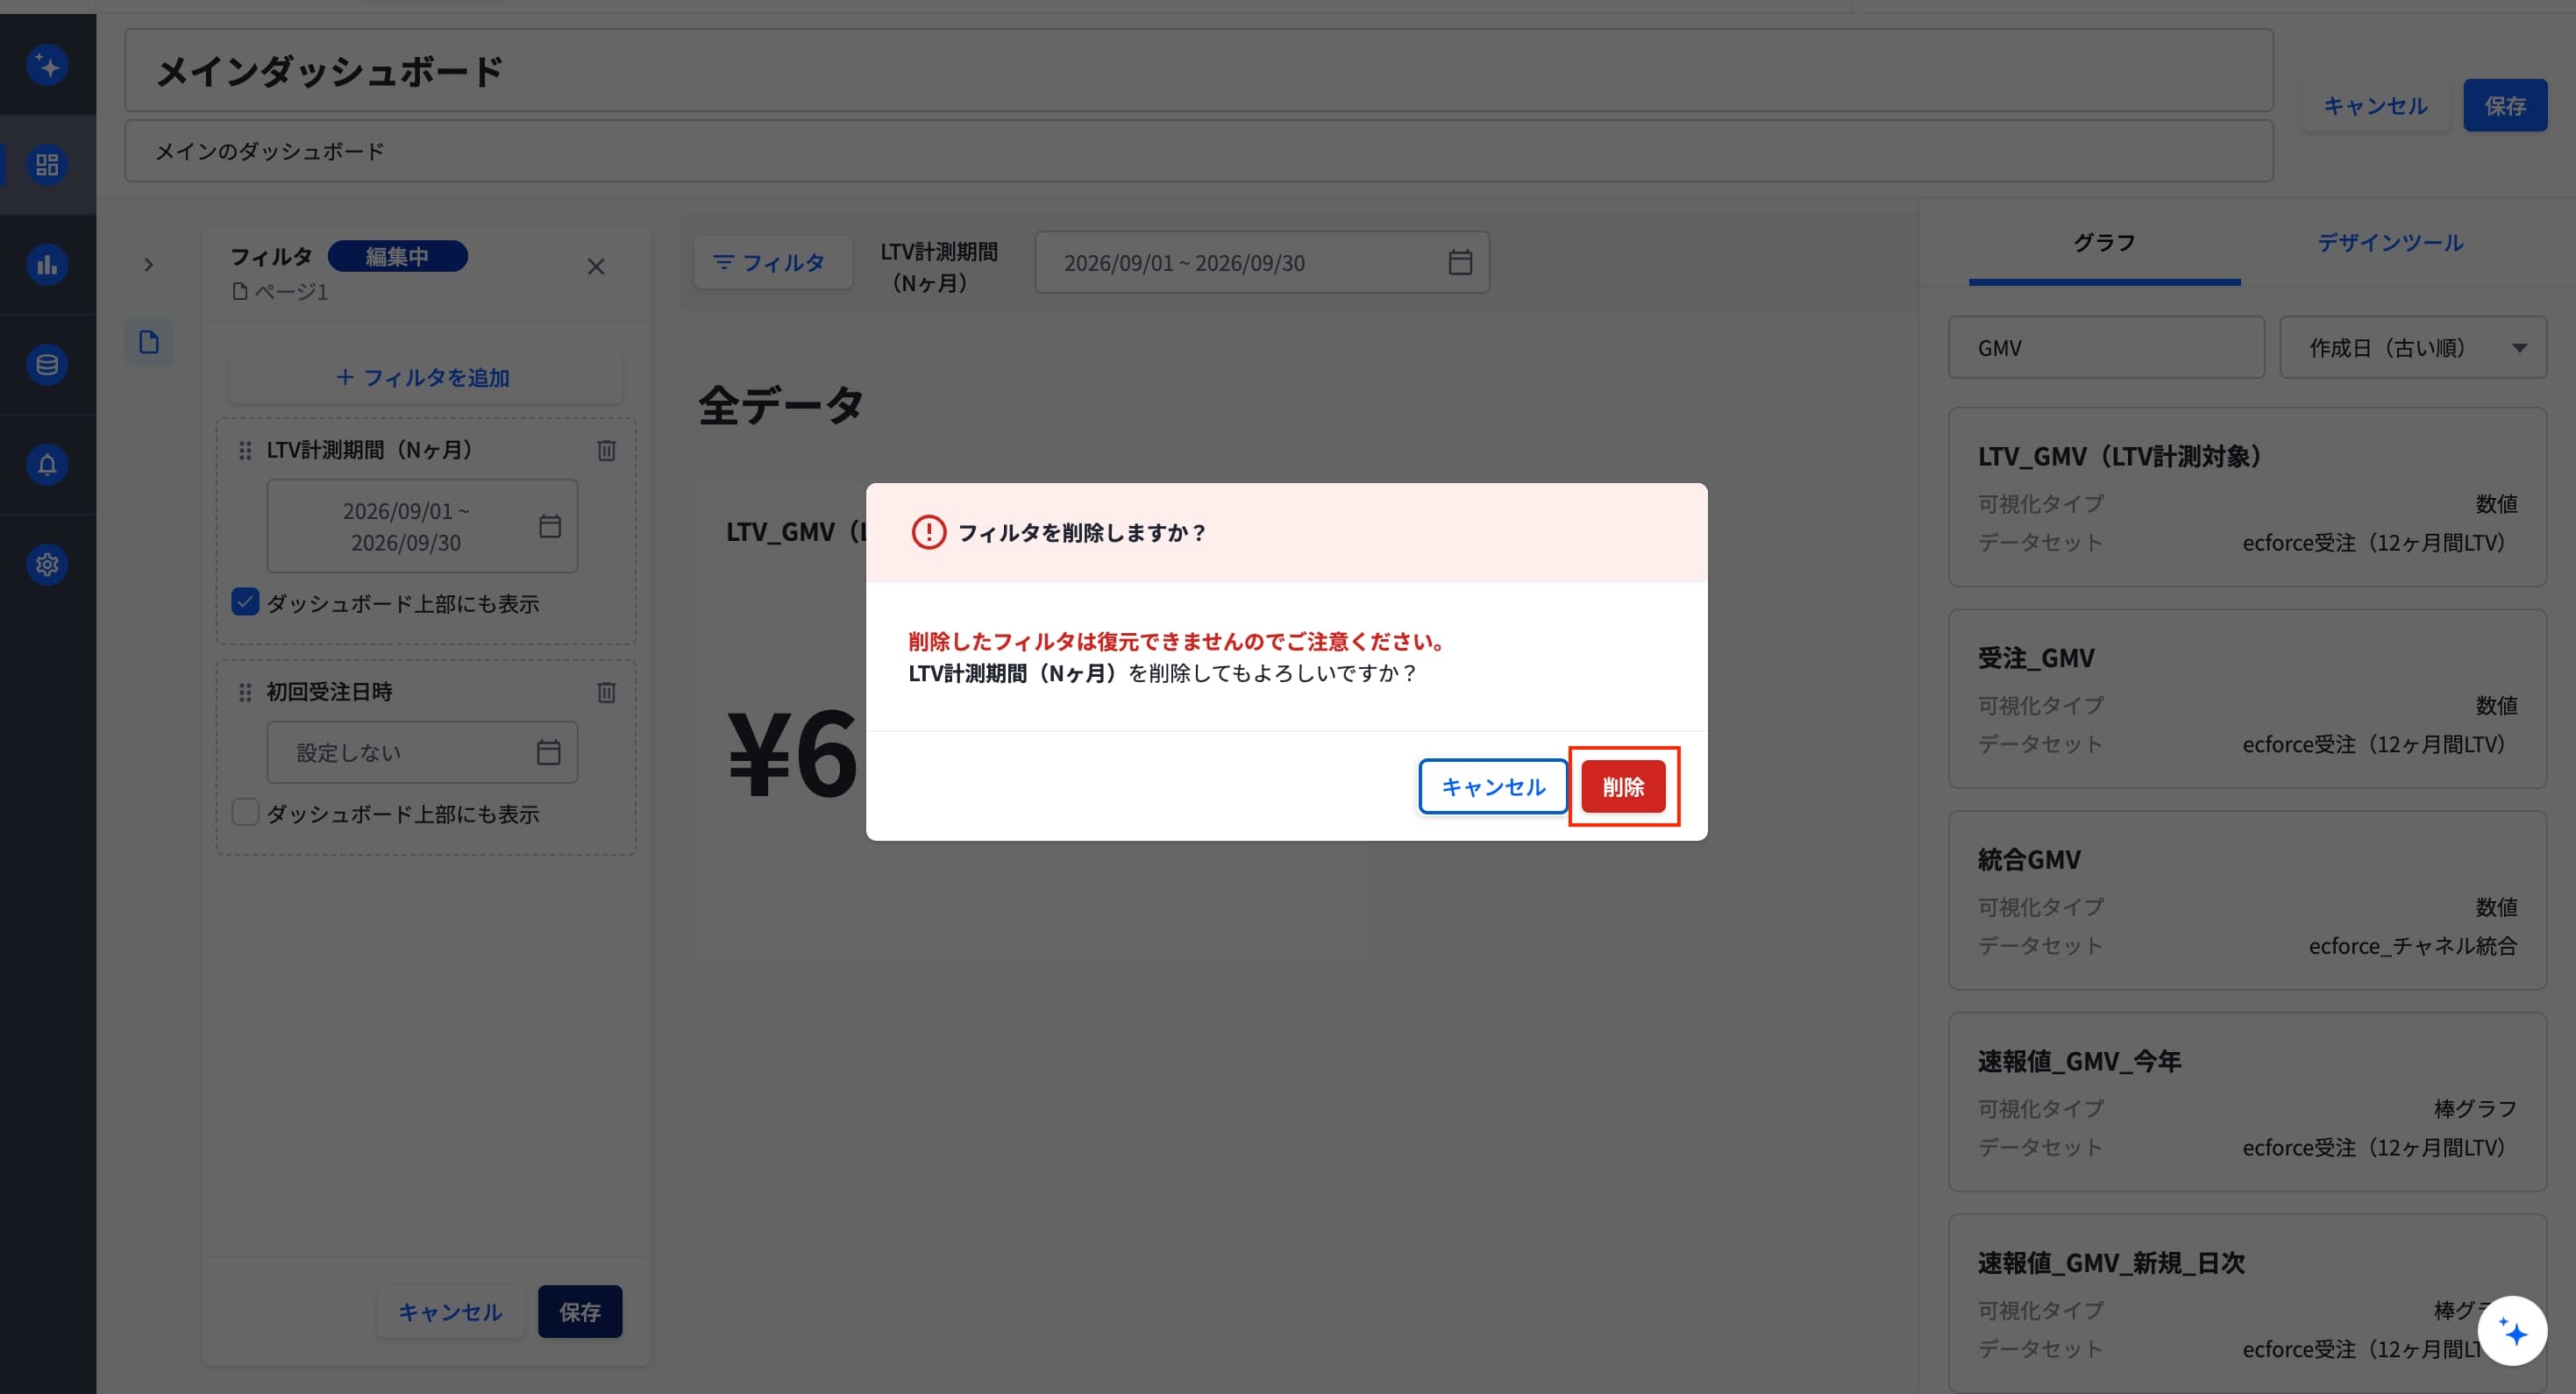
Task: Click the 設定しない date field
Action: pos(422,752)
